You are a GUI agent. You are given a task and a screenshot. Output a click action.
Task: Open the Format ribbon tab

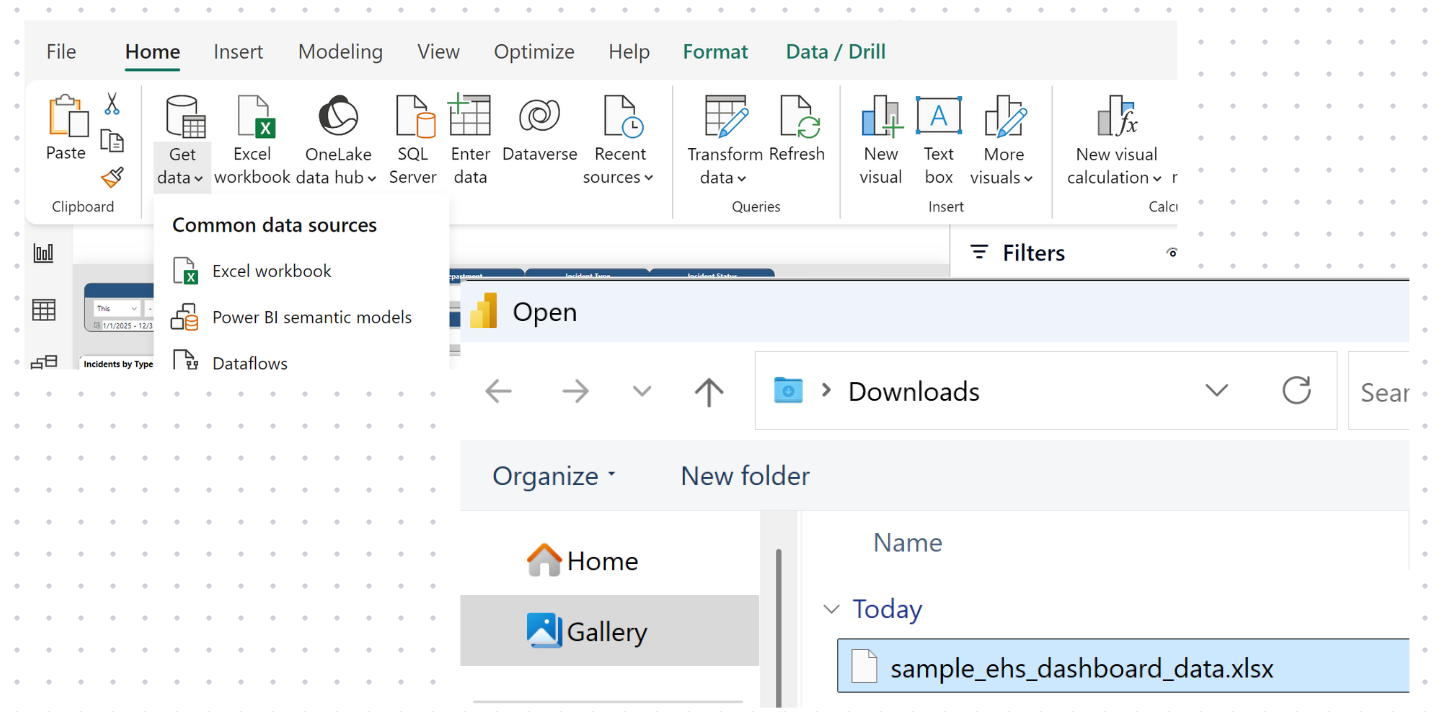(x=715, y=52)
